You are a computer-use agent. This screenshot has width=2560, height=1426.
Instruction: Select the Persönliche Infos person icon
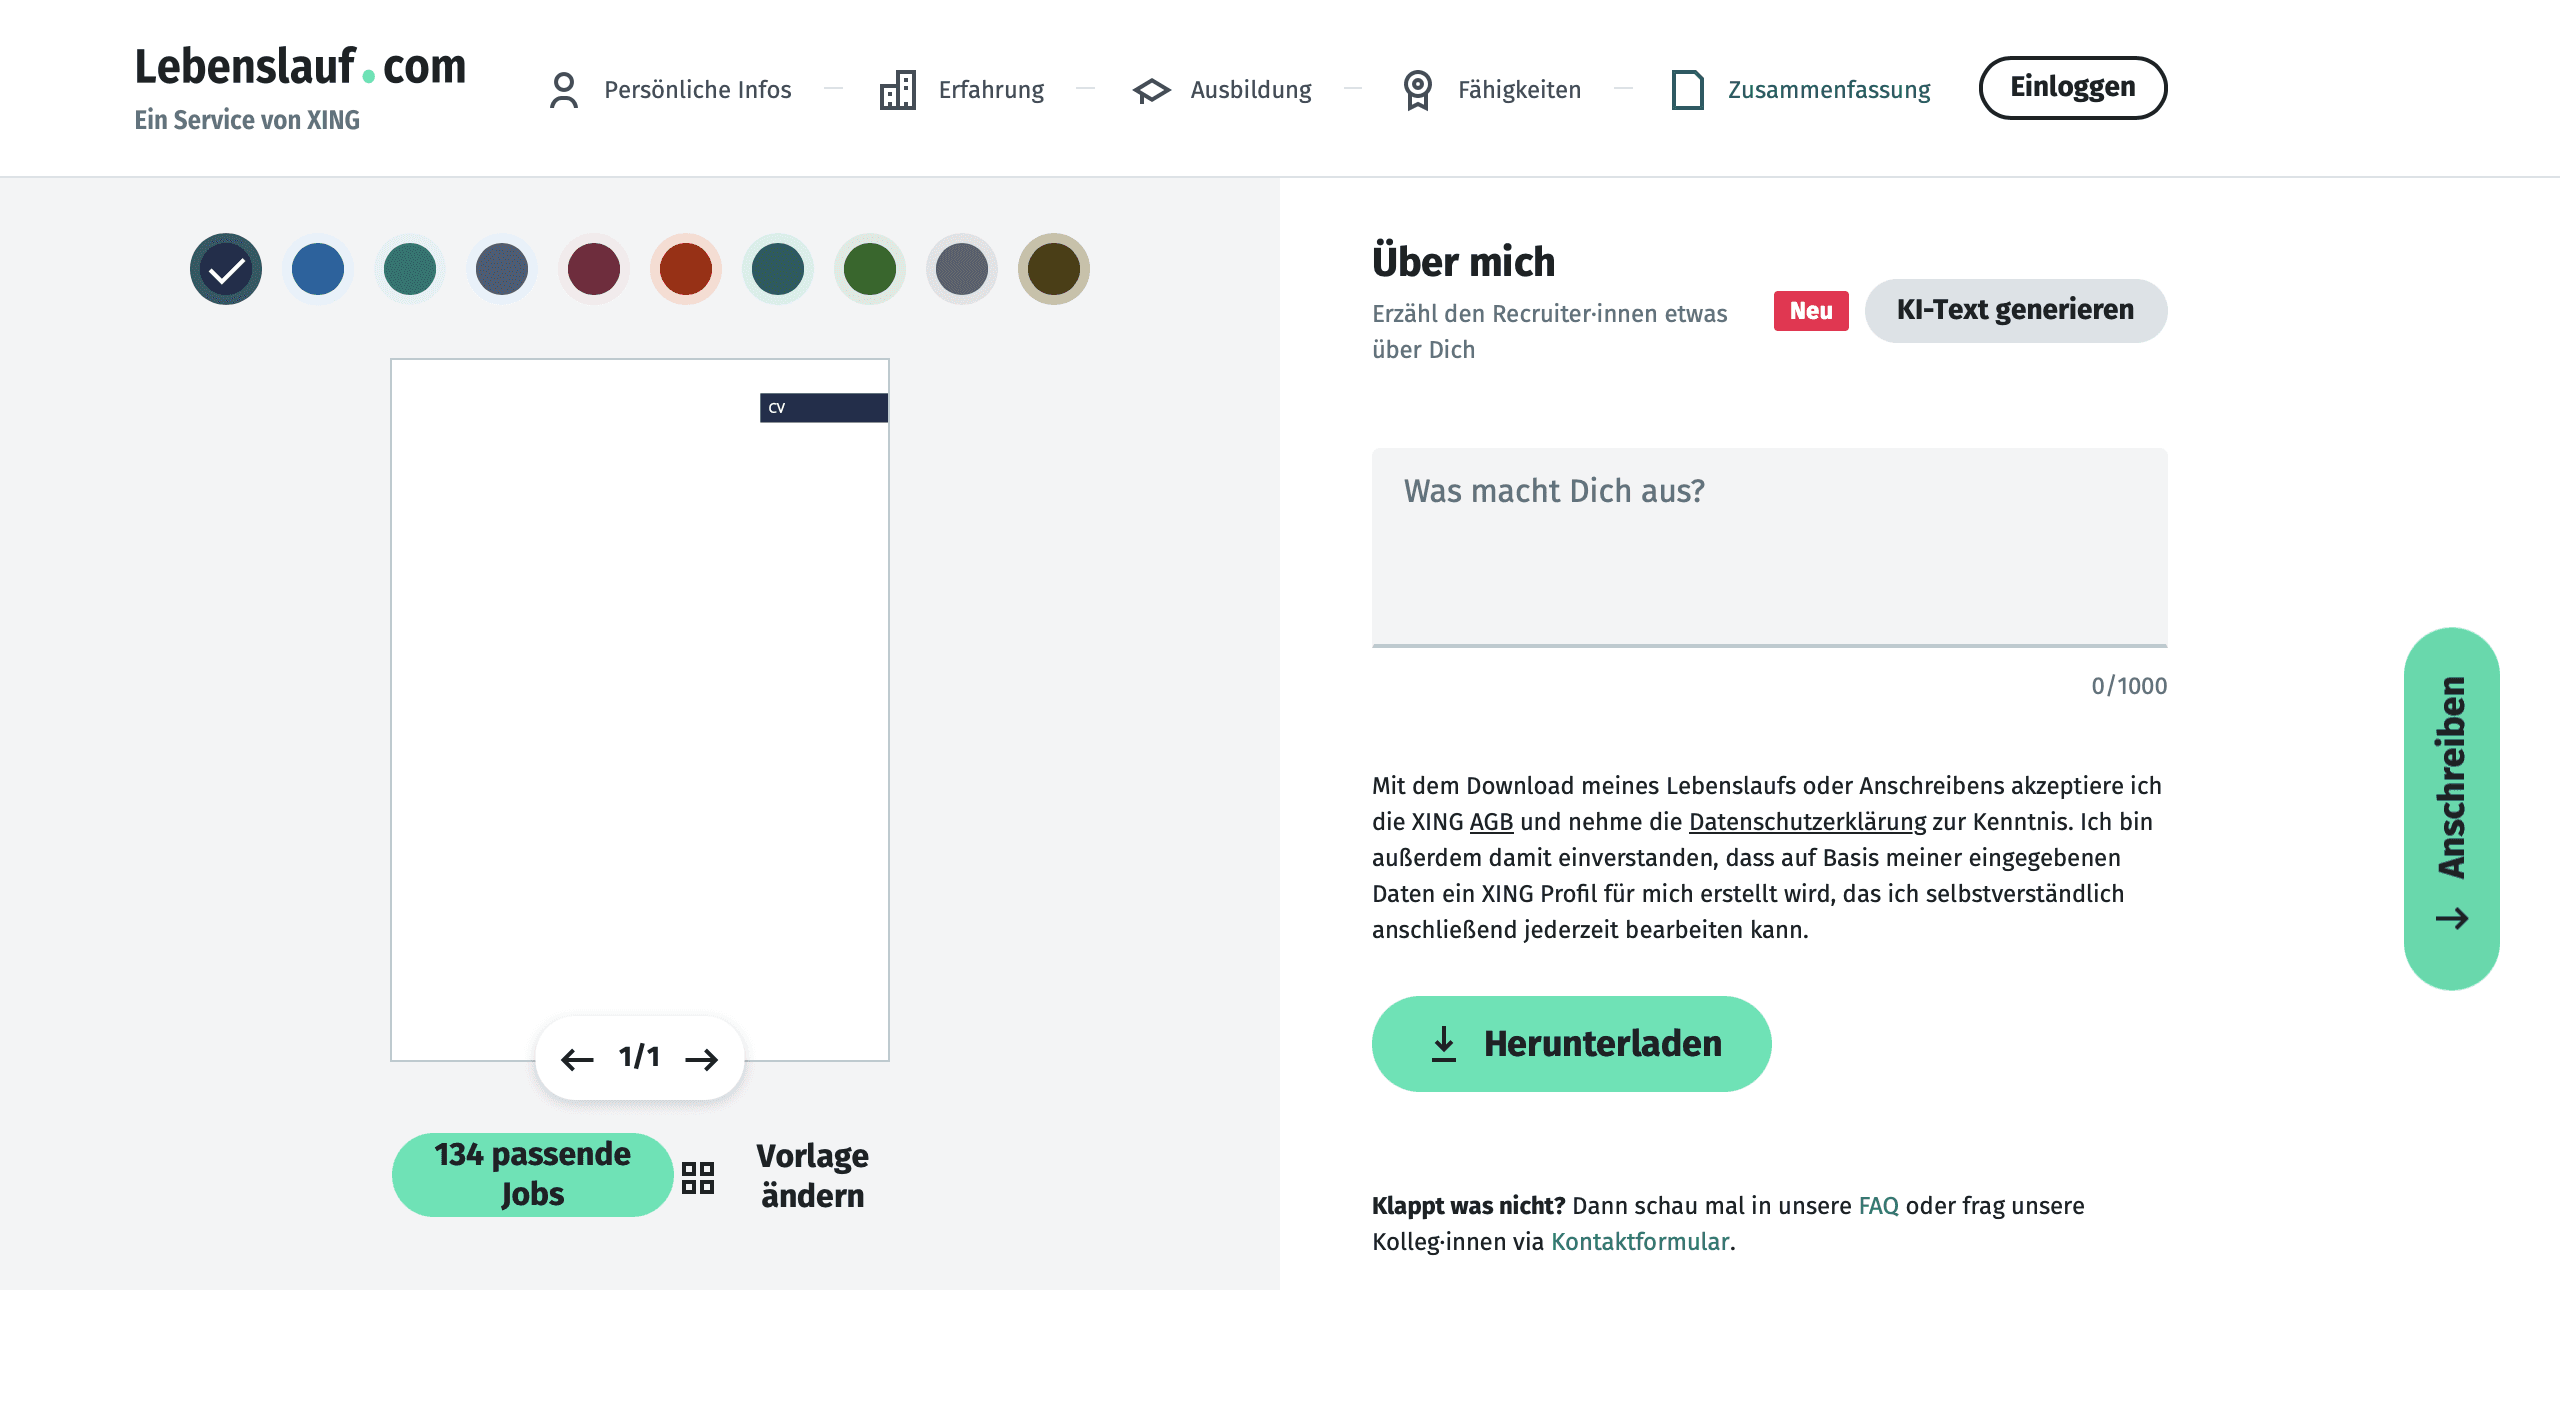coord(565,88)
